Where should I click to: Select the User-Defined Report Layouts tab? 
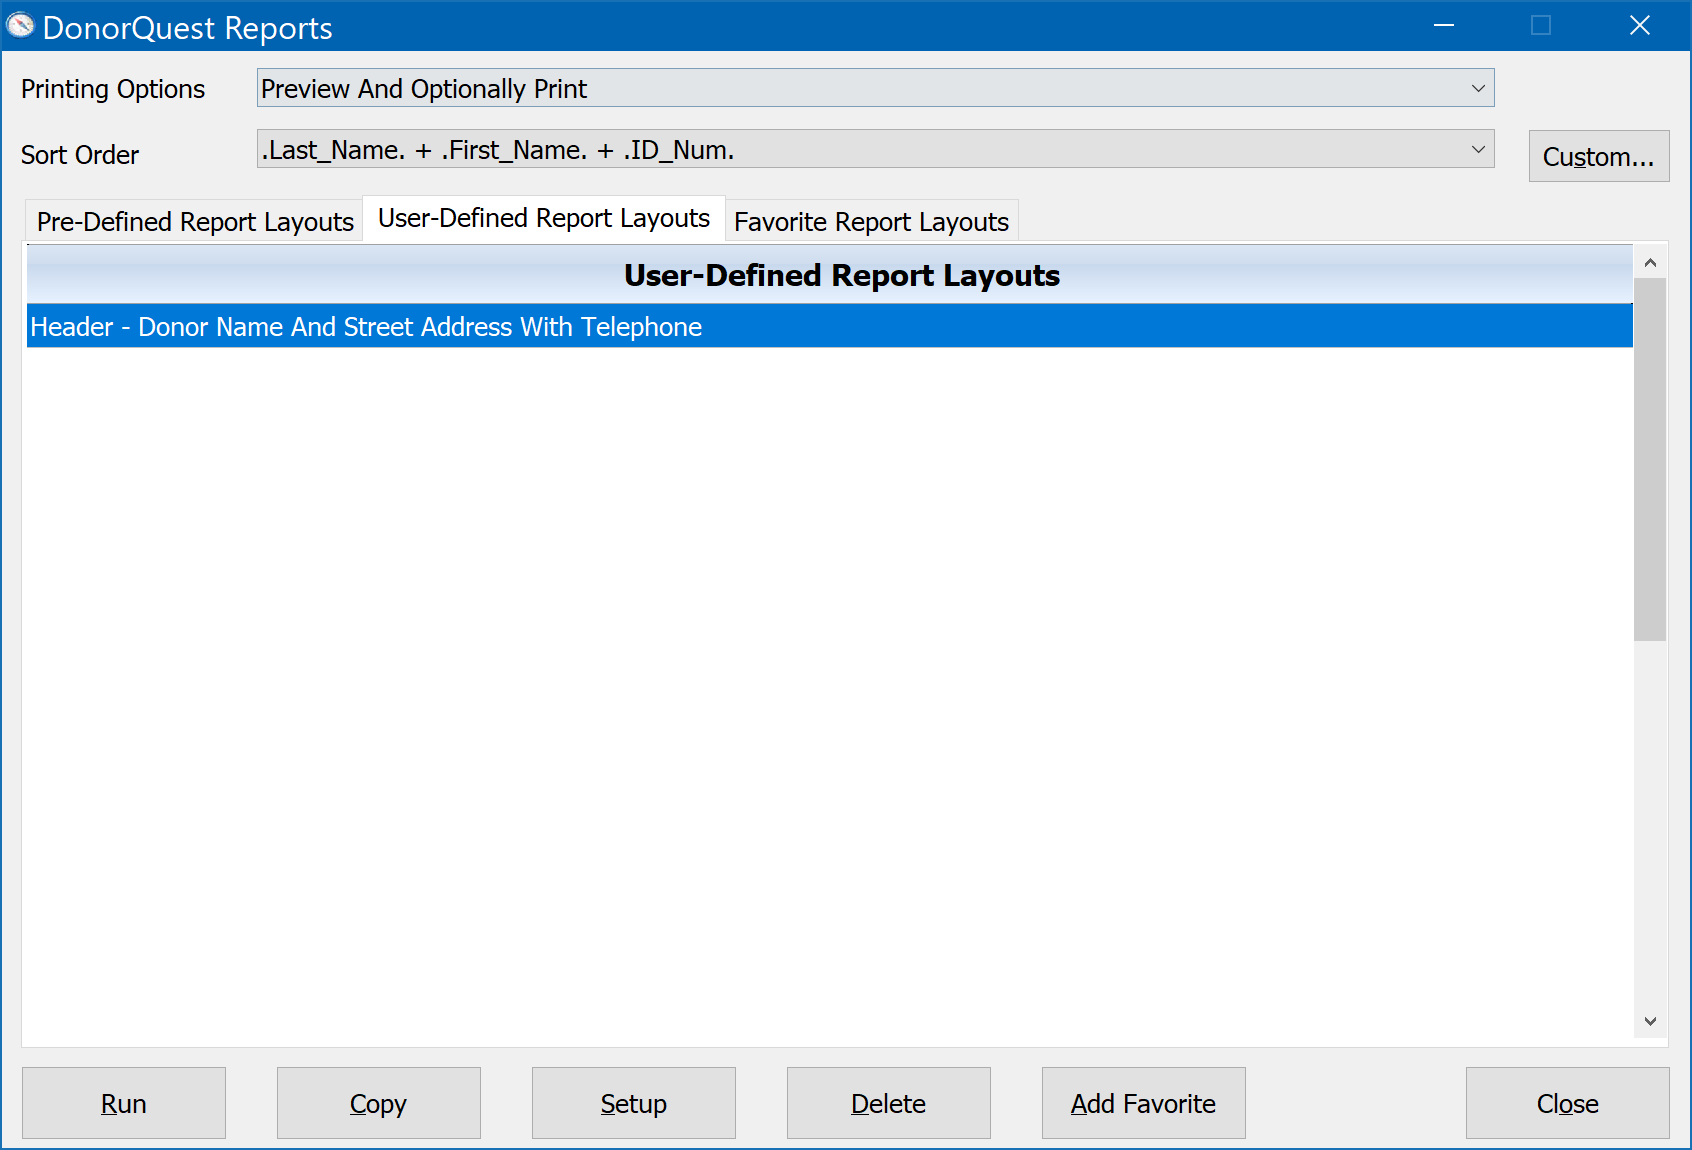pyautogui.click(x=544, y=218)
